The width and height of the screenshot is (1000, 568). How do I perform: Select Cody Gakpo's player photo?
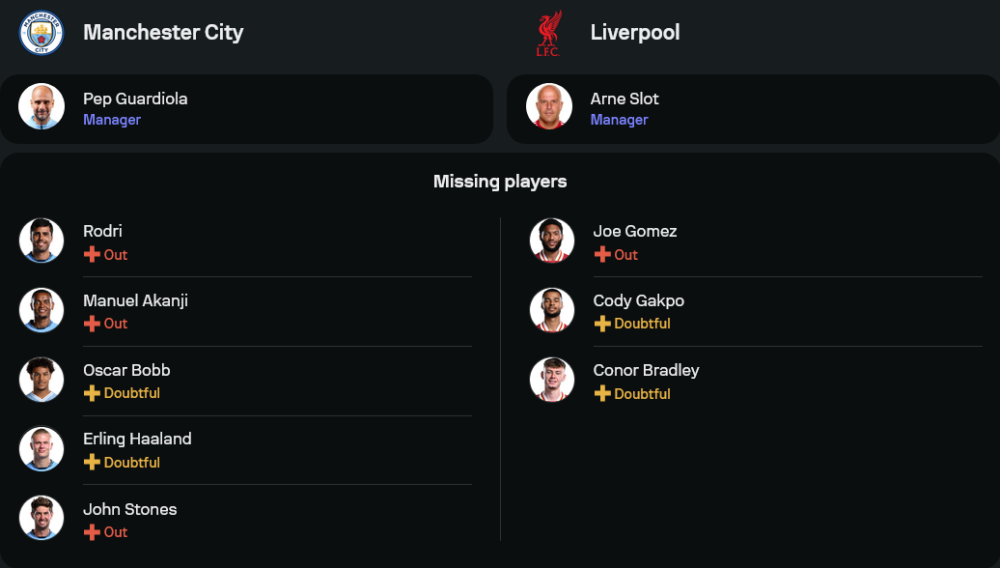click(552, 310)
